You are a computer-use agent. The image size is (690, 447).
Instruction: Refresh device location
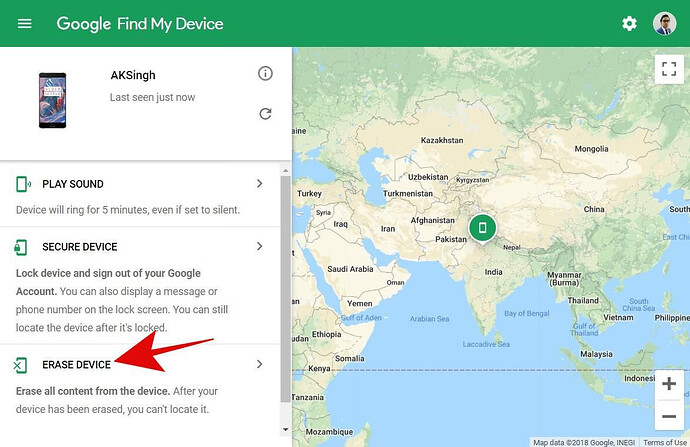pos(265,114)
